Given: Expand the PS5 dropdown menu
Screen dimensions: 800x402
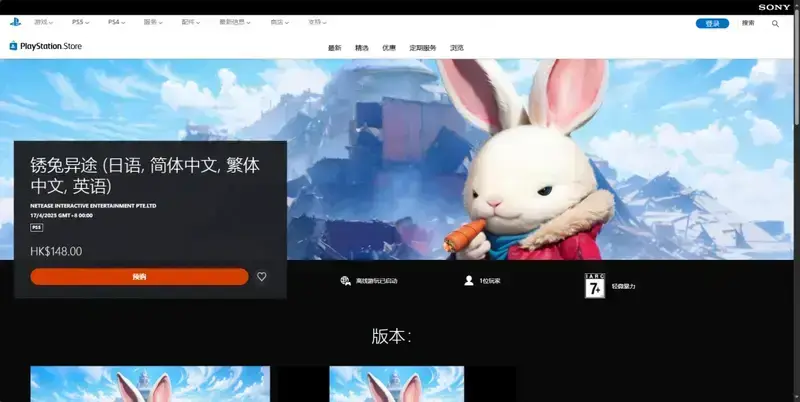Looking at the screenshot, I should click(x=82, y=21).
